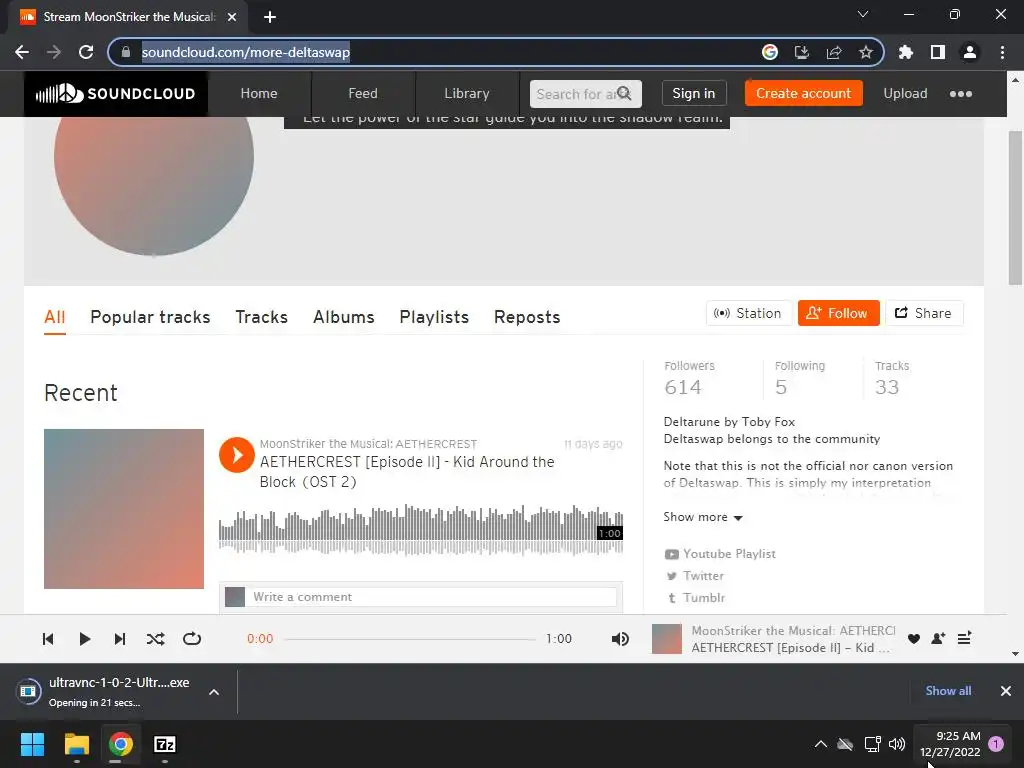Show hidden system tray icons
The image size is (1024, 768).
click(821, 744)
